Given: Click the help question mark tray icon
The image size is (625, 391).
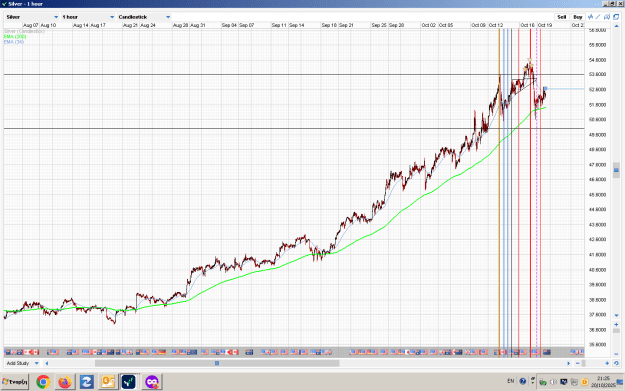Looking at the screenshot, I should tap(523, 381).
